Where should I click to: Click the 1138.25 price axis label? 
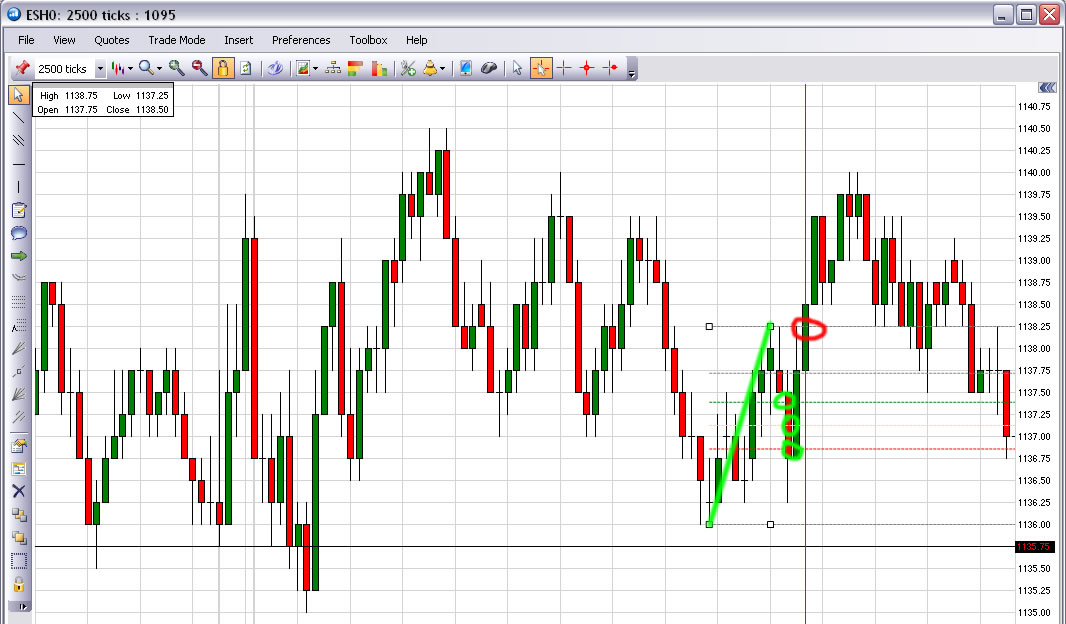1034,326
